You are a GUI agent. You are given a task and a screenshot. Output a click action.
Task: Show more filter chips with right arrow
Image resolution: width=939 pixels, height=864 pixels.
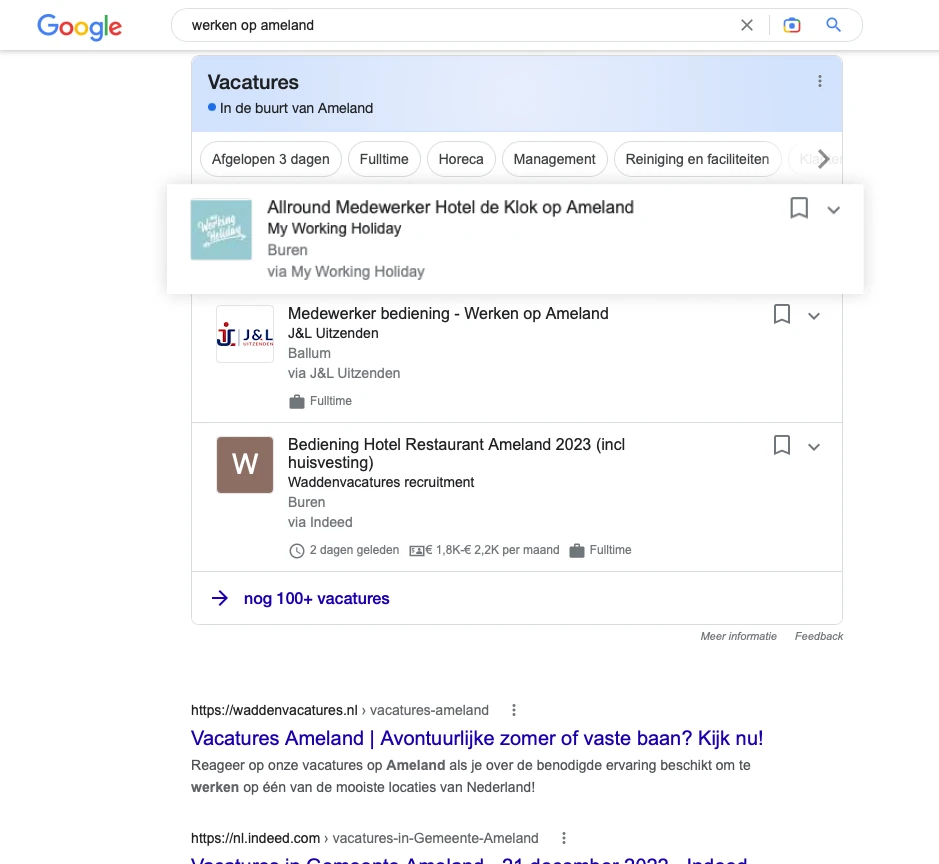pos(824,159)
